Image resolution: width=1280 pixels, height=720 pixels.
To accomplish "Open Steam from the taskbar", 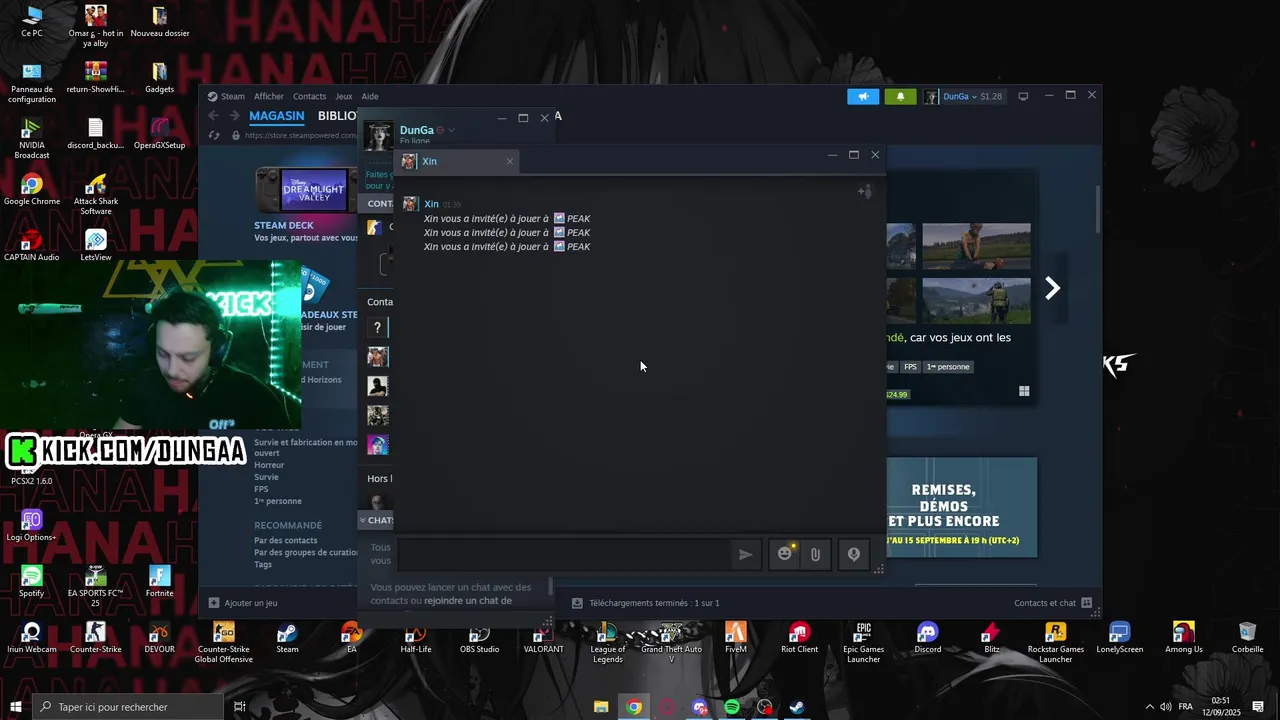I will click(x=797, y=707).
